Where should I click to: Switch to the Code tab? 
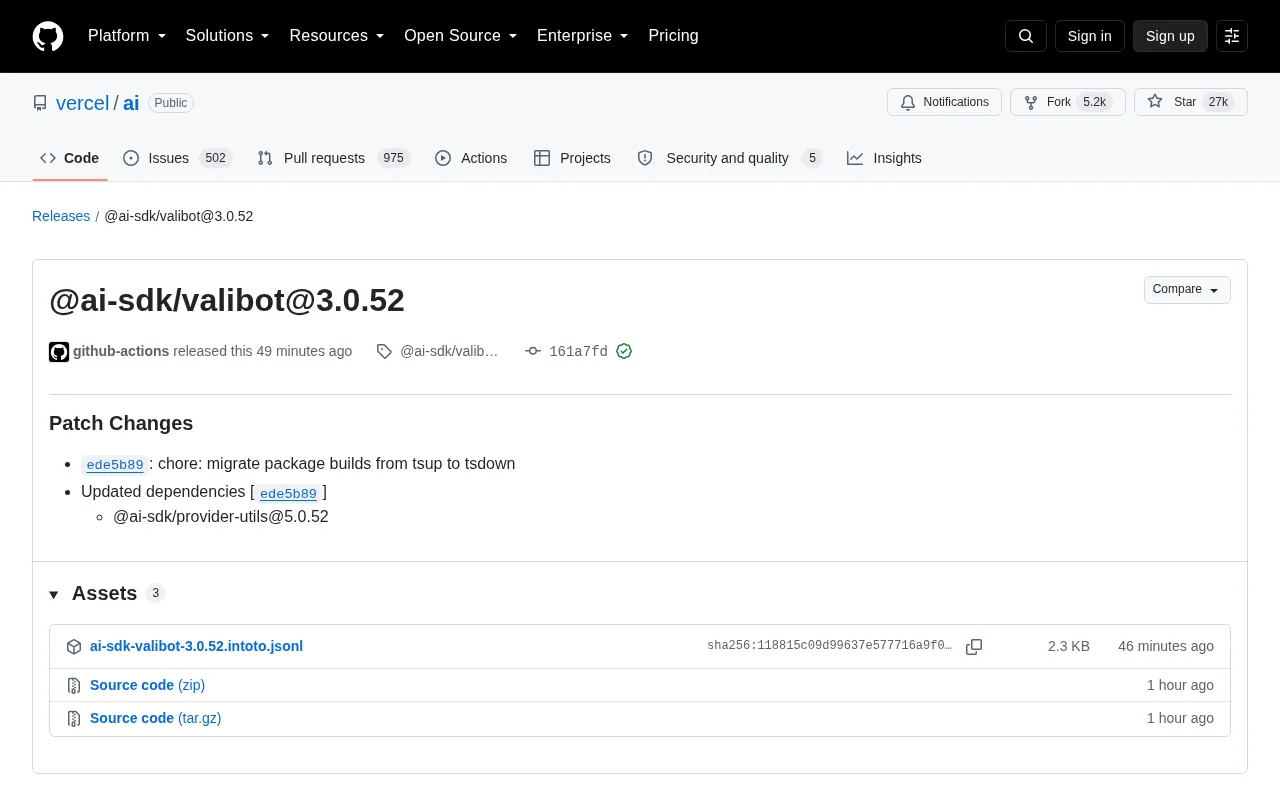(70, 158)
